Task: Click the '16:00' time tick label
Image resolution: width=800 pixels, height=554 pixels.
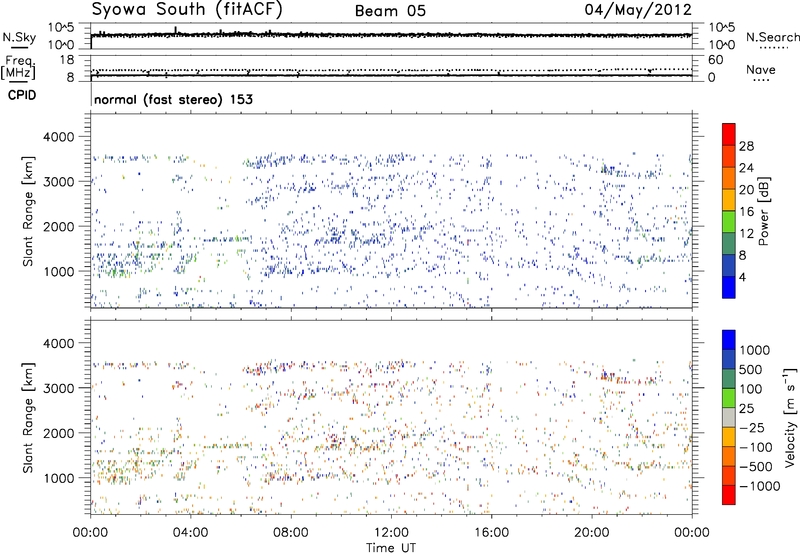Action: [x=491, y=533]
